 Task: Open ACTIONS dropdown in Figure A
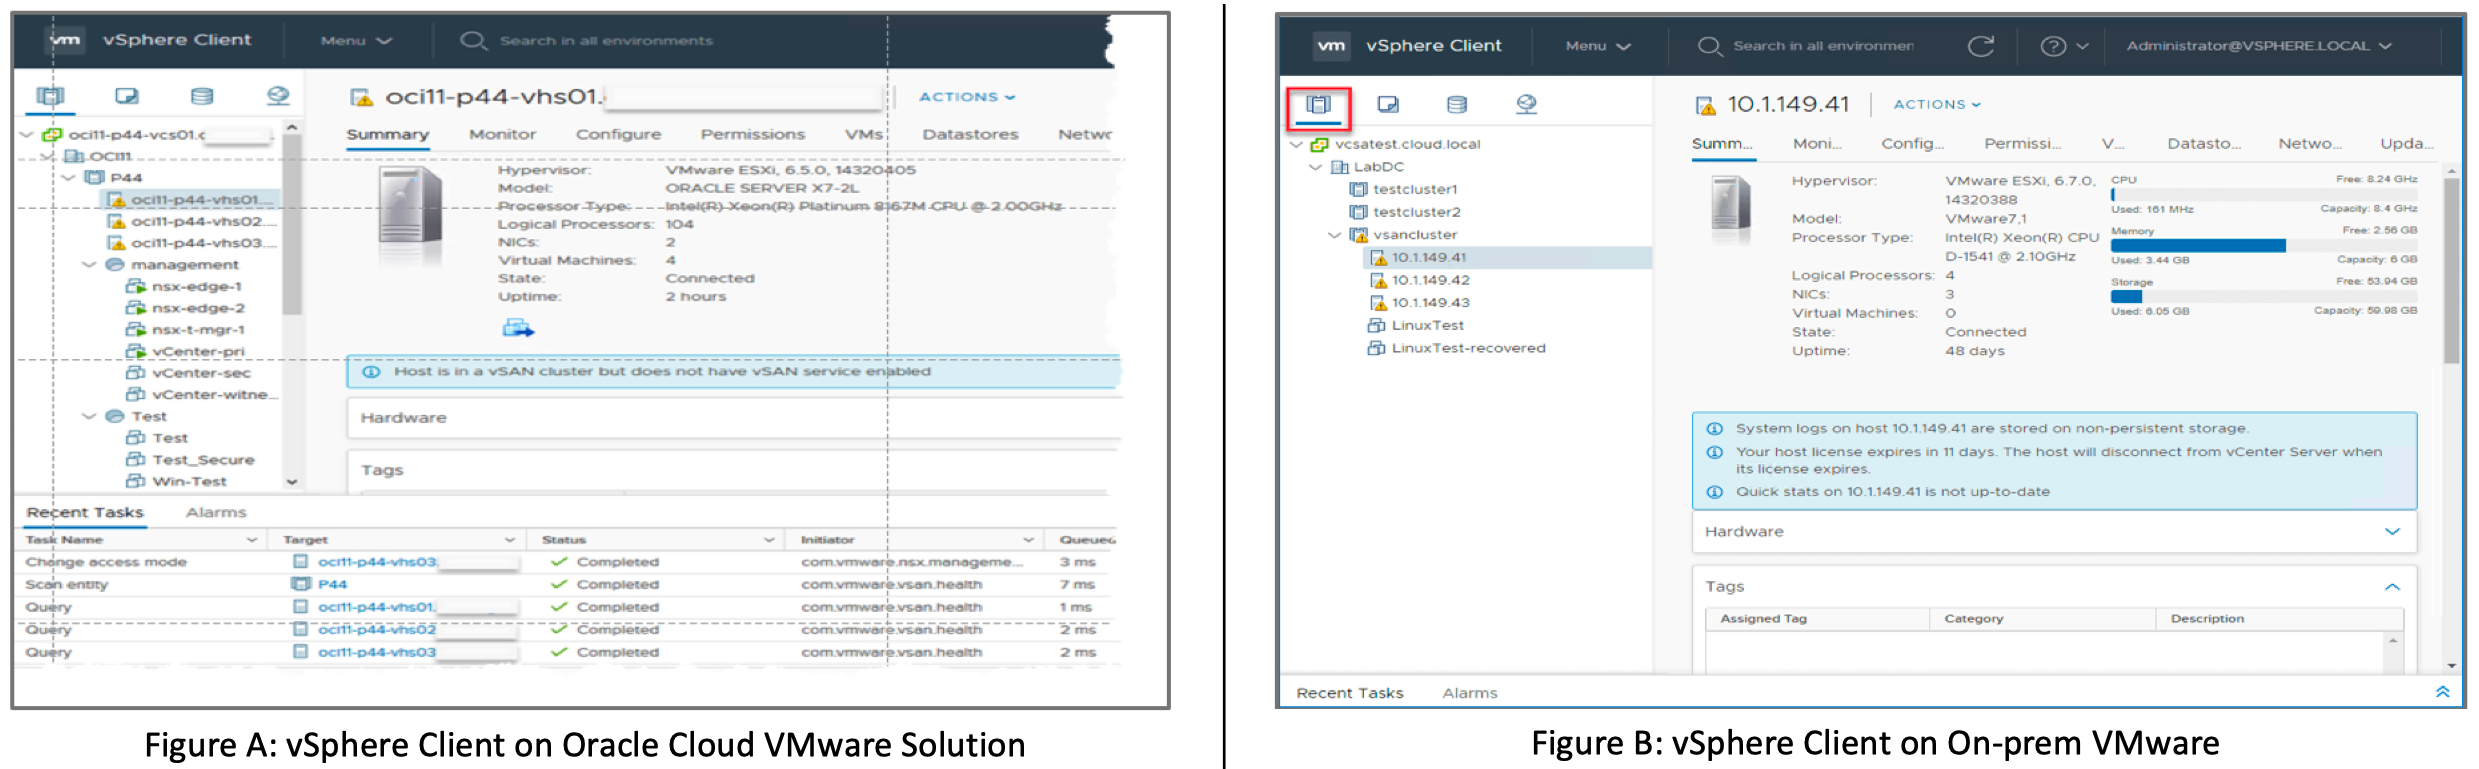tap(967, 97)
